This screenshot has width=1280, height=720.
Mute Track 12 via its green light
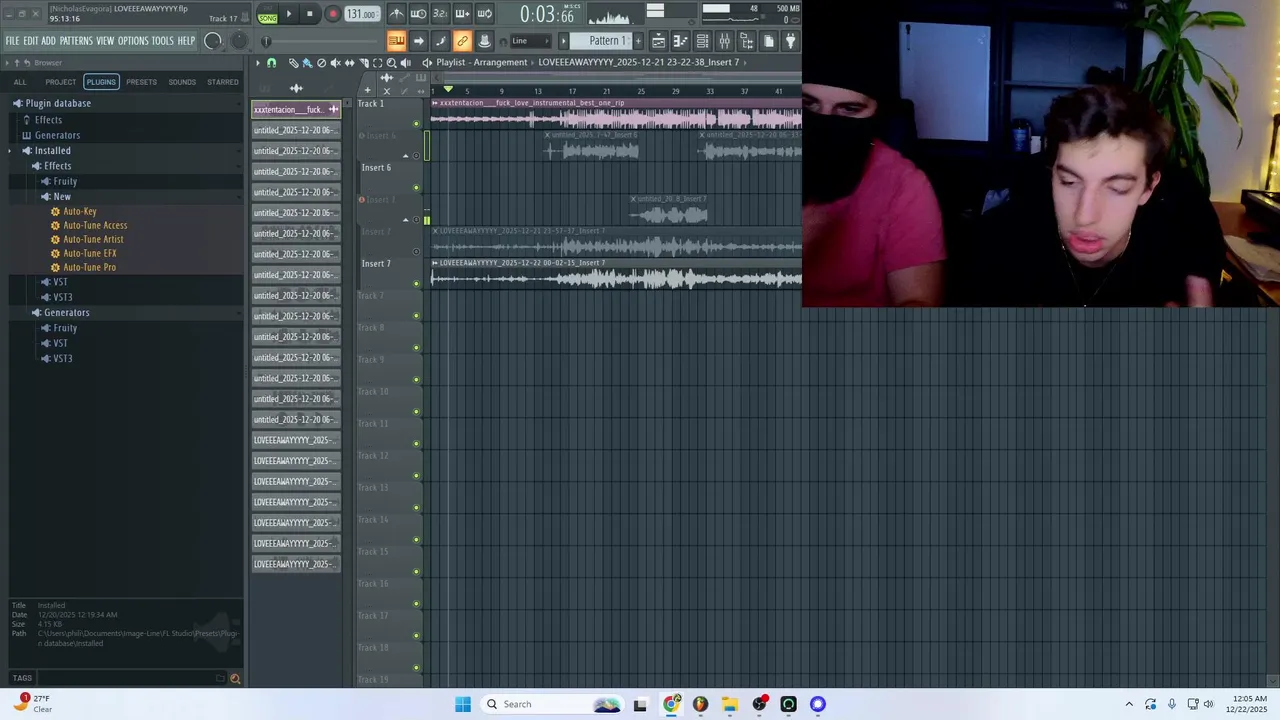click(417, 476)
